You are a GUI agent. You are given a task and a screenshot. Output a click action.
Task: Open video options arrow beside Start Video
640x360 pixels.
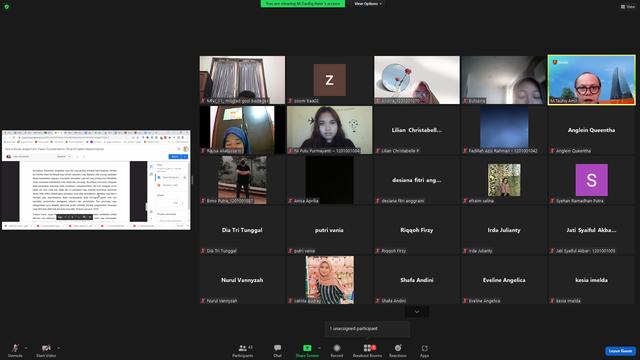[x=58, y=348]
